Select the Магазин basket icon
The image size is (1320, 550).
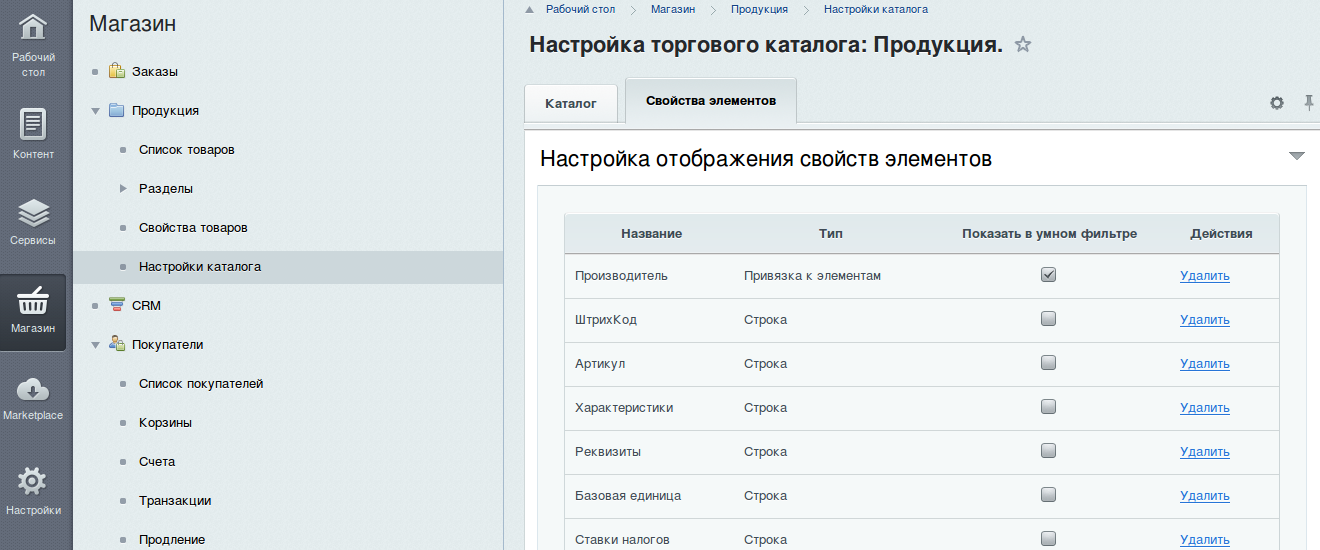pyautogui.click(x=33, y=301)
